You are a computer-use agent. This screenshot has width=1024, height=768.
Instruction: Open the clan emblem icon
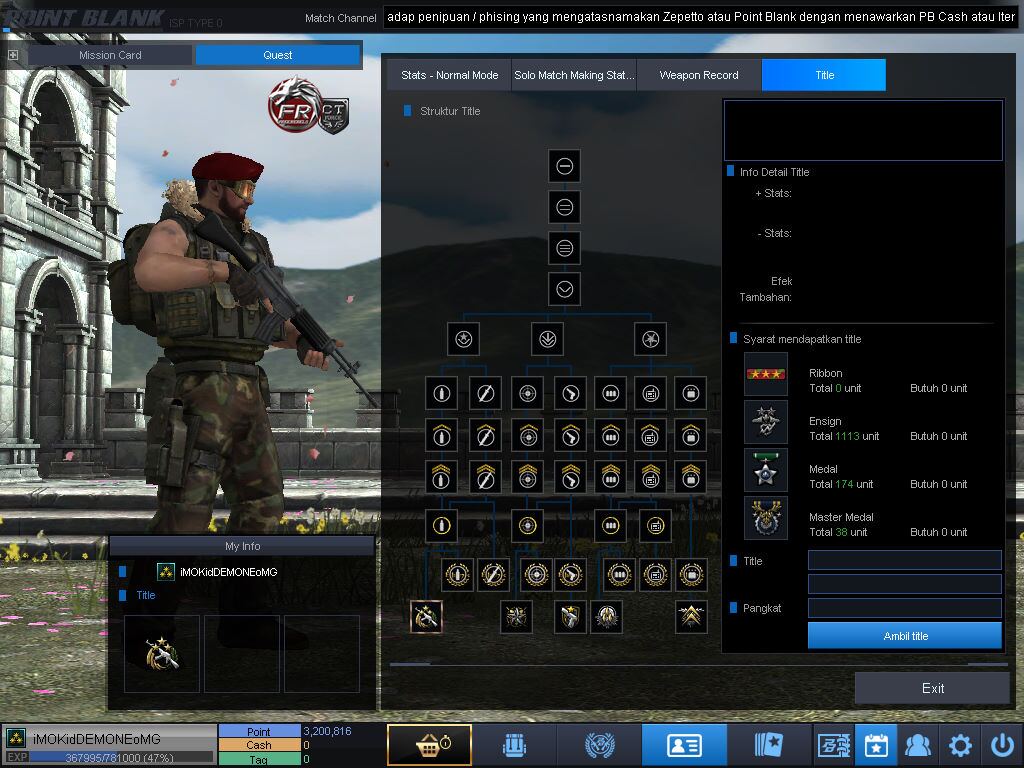[599, 744]
